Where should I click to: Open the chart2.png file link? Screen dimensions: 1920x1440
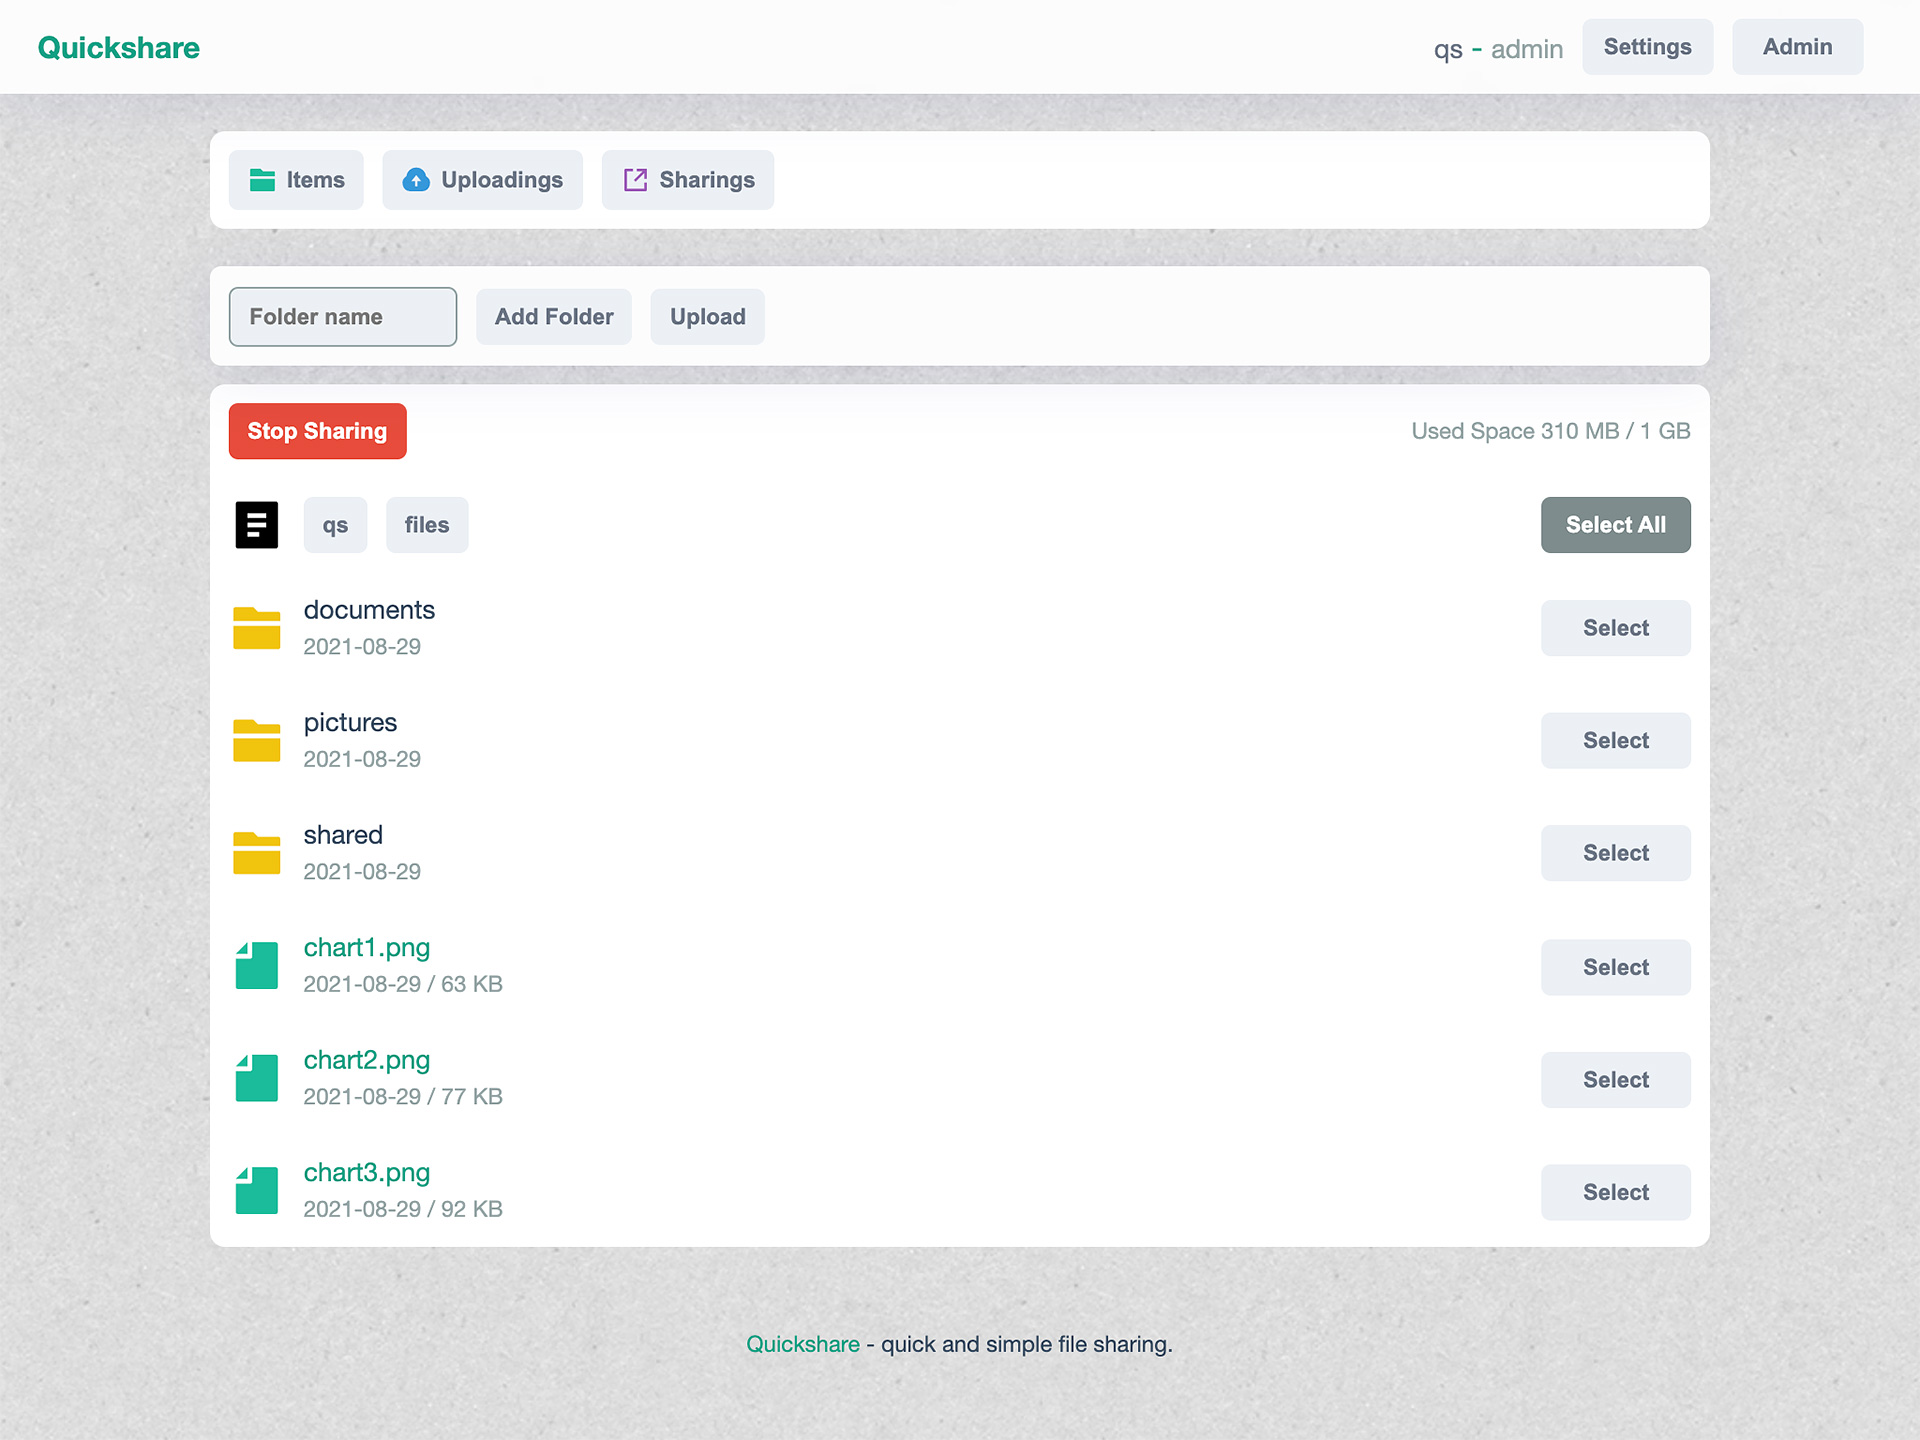pos(367,1061)
